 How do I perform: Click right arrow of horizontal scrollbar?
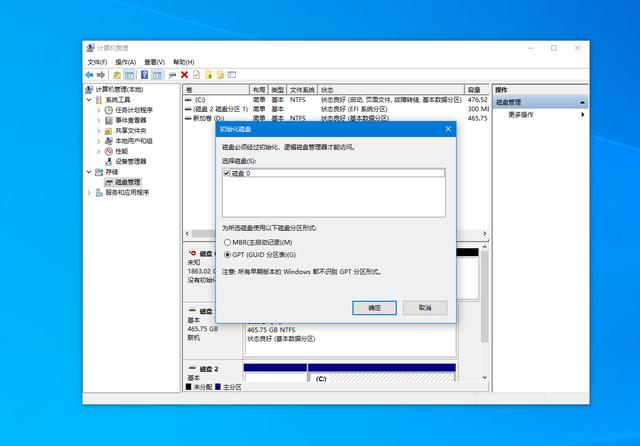pos(484,233)
